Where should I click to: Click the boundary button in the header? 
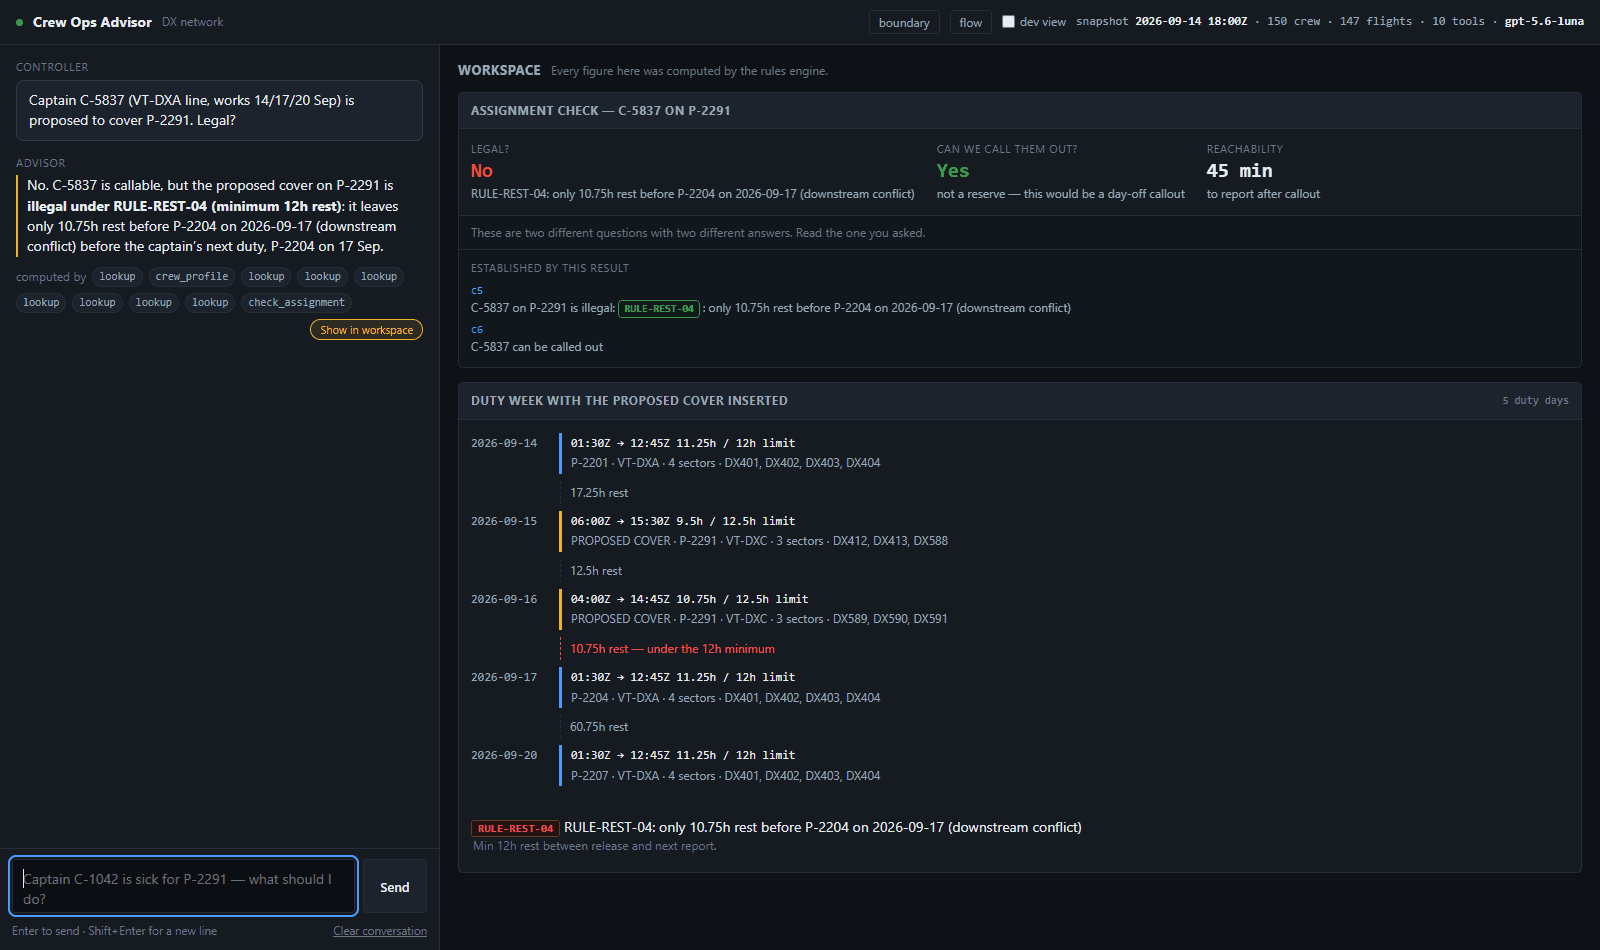904,22
